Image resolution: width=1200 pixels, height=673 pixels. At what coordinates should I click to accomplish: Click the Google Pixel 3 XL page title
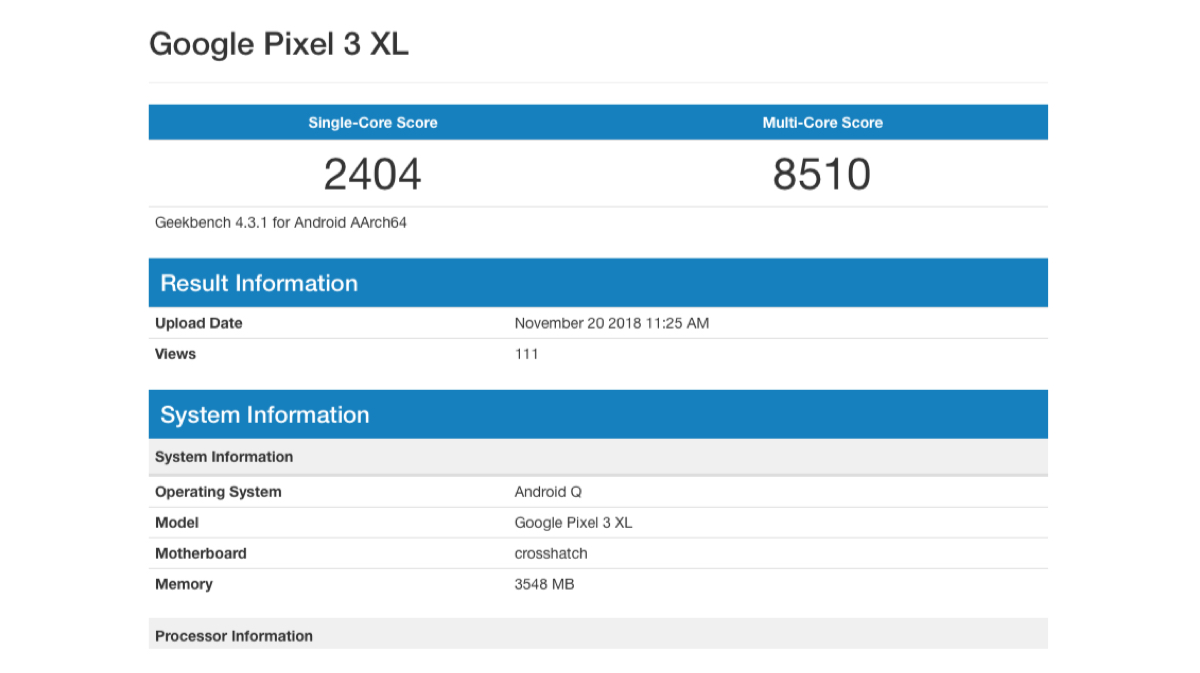pos(279,44)
